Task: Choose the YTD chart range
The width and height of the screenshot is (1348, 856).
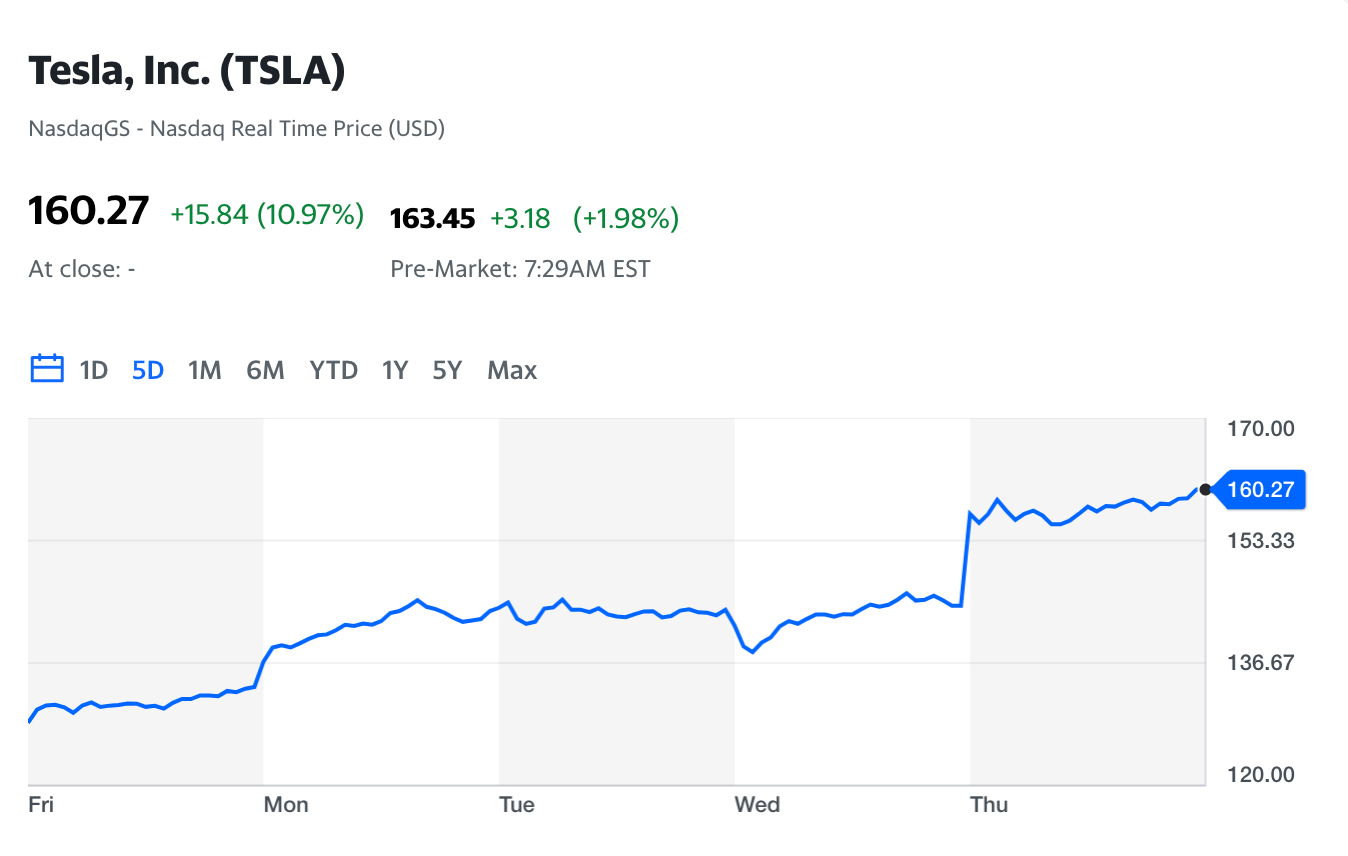Action: pyautogui.click(x=333, y=371)
